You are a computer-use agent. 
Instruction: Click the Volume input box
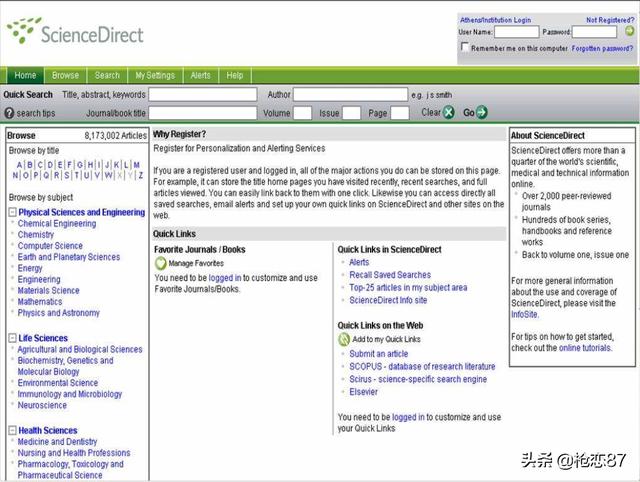303,113
